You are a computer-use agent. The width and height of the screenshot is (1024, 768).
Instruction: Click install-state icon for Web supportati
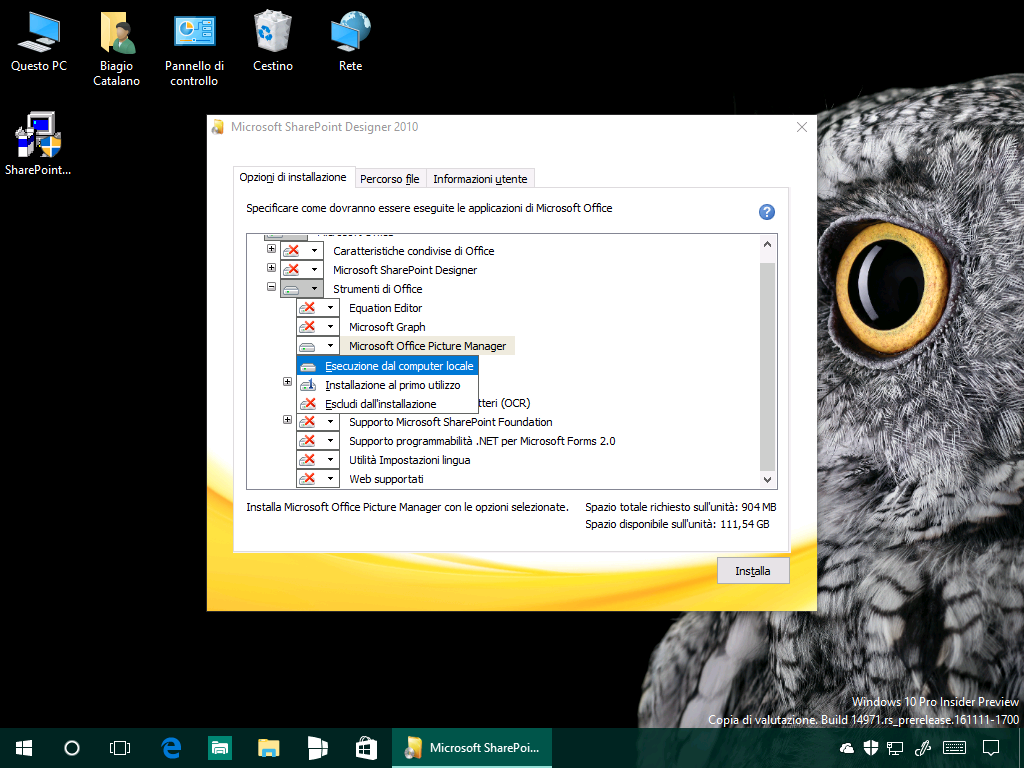308,479
